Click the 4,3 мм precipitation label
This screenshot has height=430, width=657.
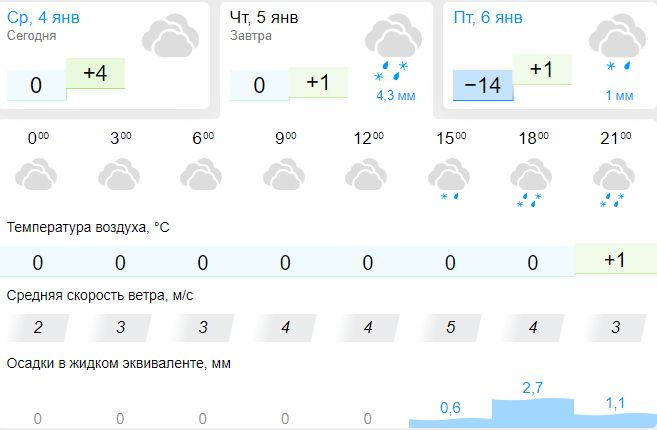[x=396, y=96]
